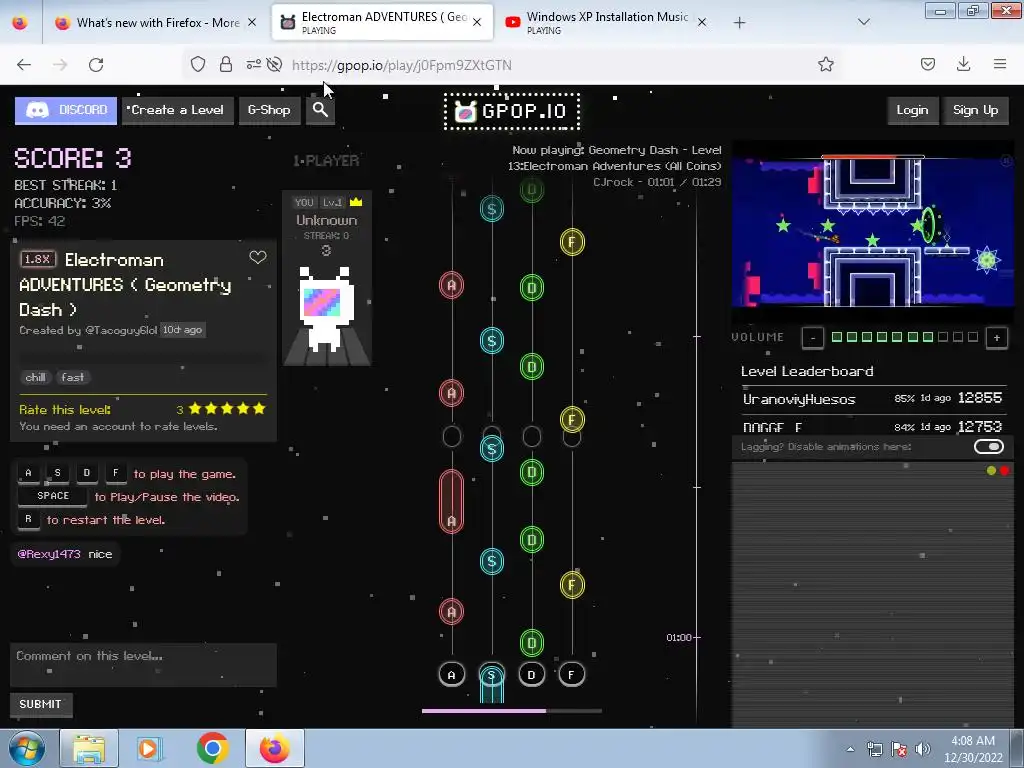1024x768 pixels.
Task: Click the @Tacoguy6lol creator link
Action: (x=121, y=330)
